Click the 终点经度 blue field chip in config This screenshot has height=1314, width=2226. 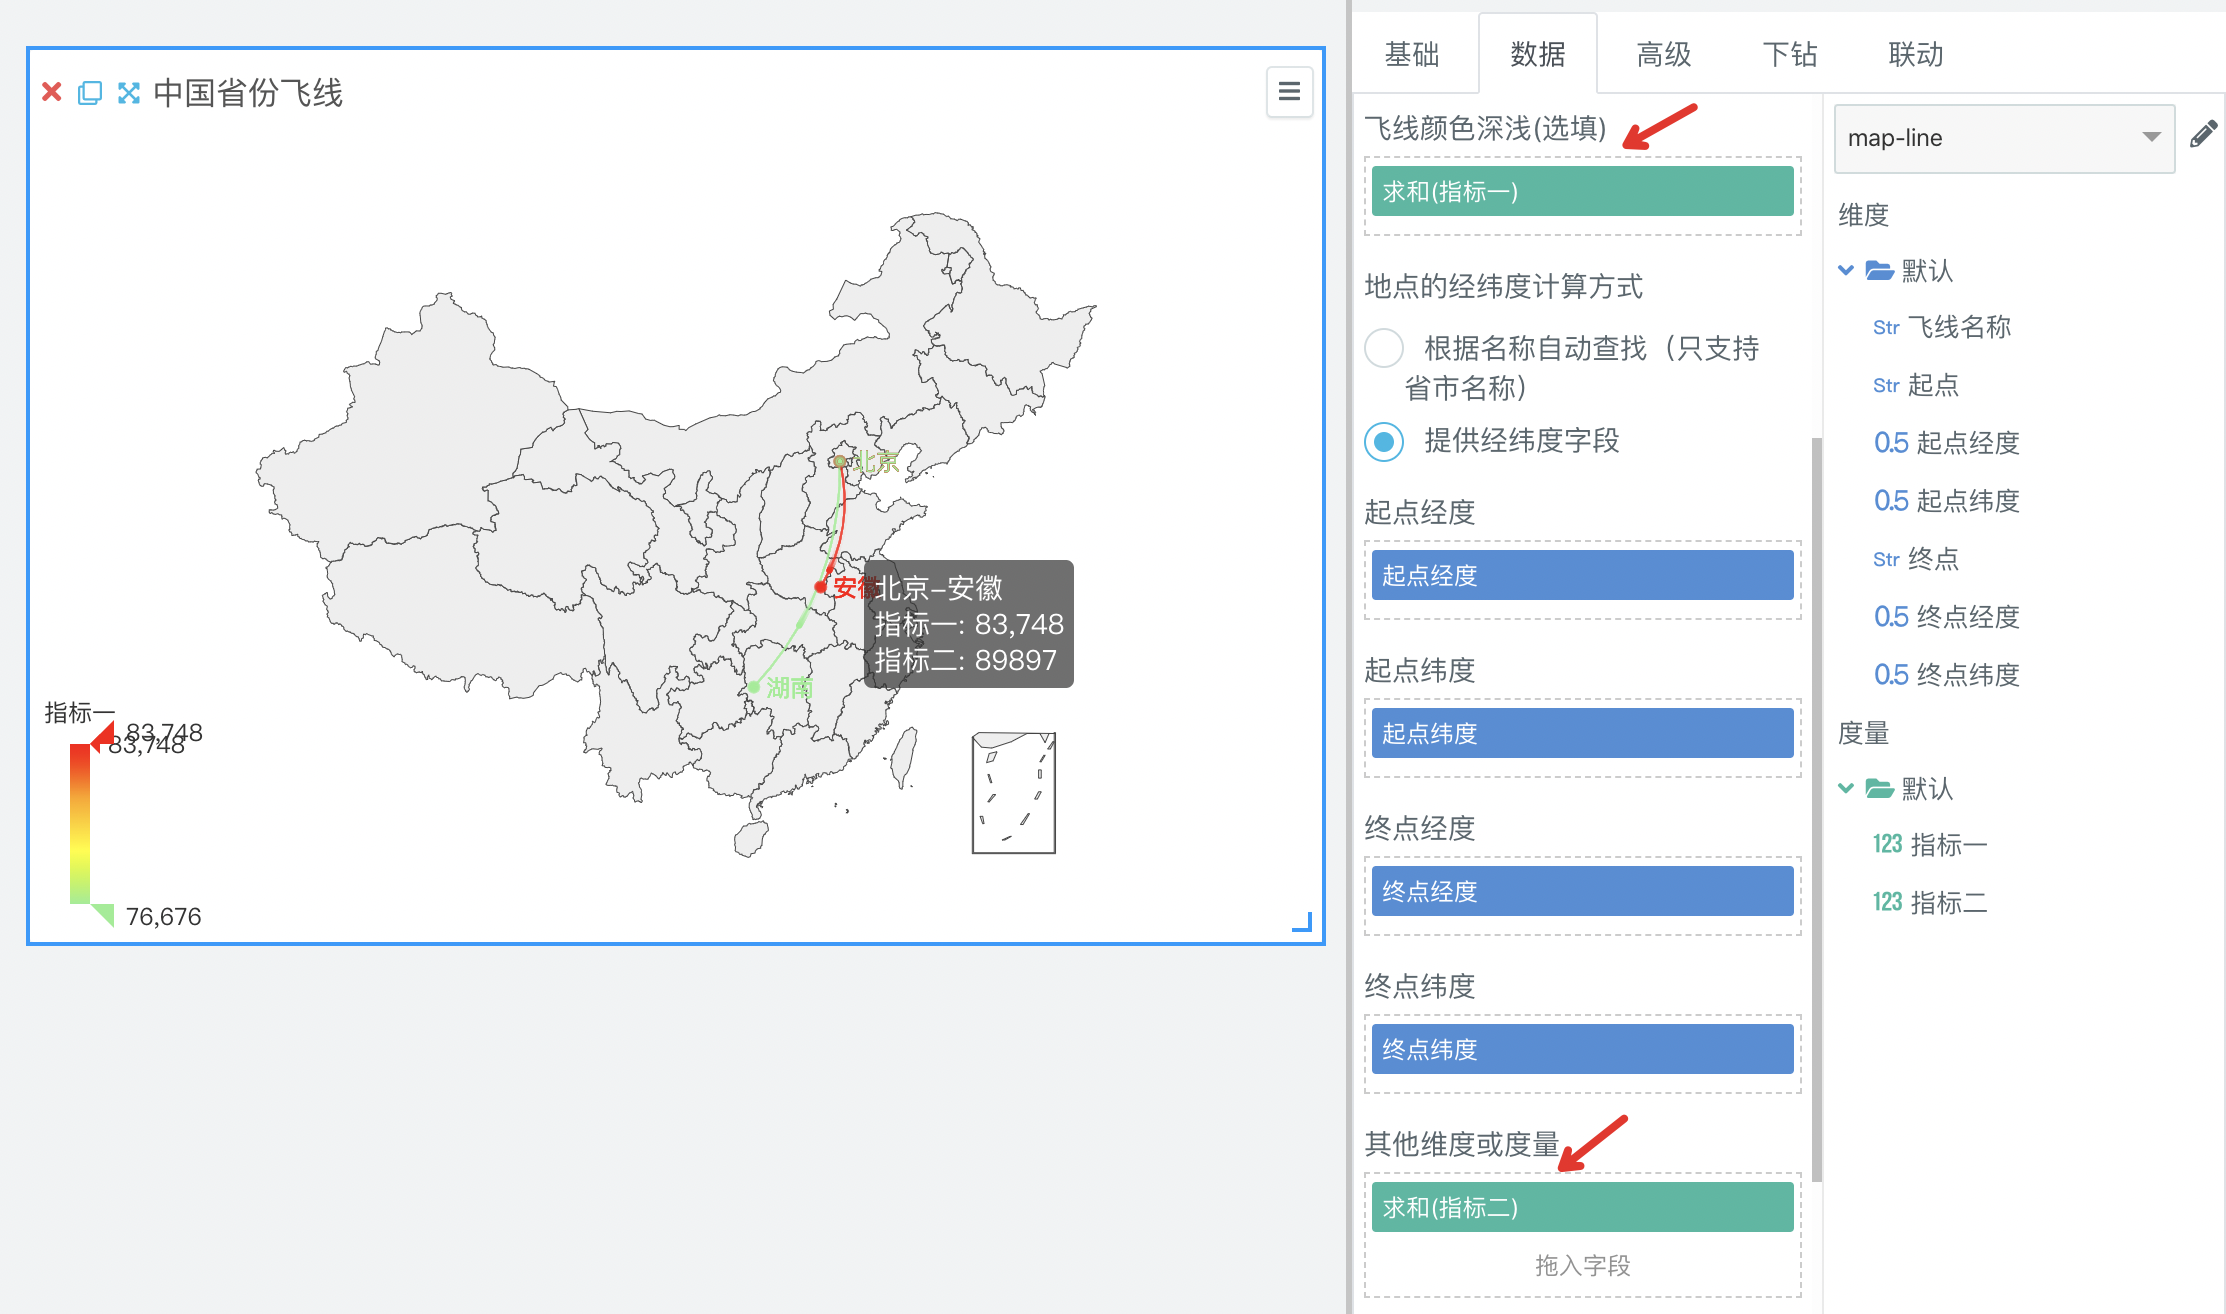click(x=1582, y=891)
